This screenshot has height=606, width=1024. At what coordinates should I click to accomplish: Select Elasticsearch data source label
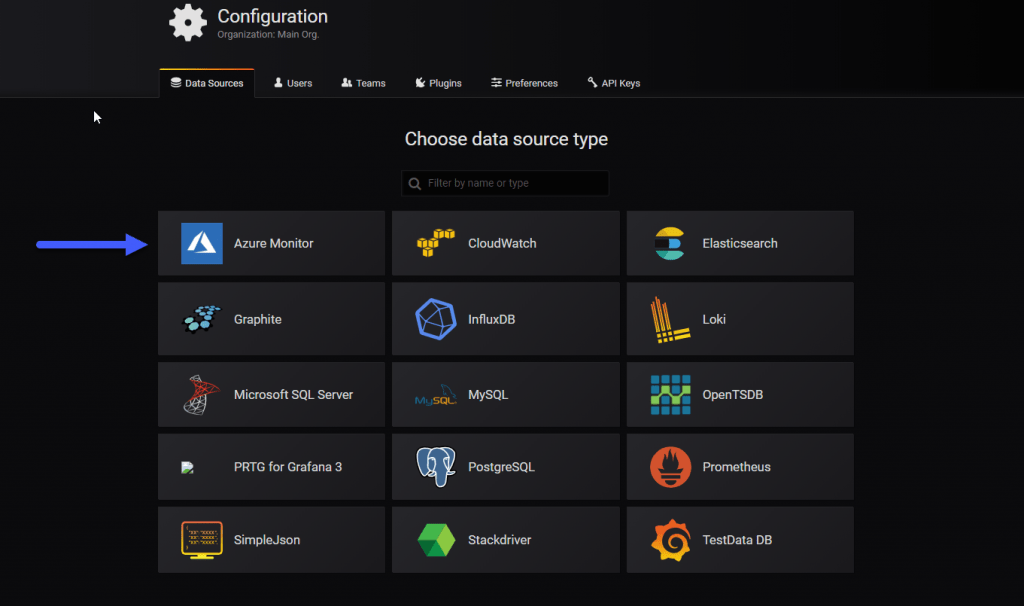(740, 244)
